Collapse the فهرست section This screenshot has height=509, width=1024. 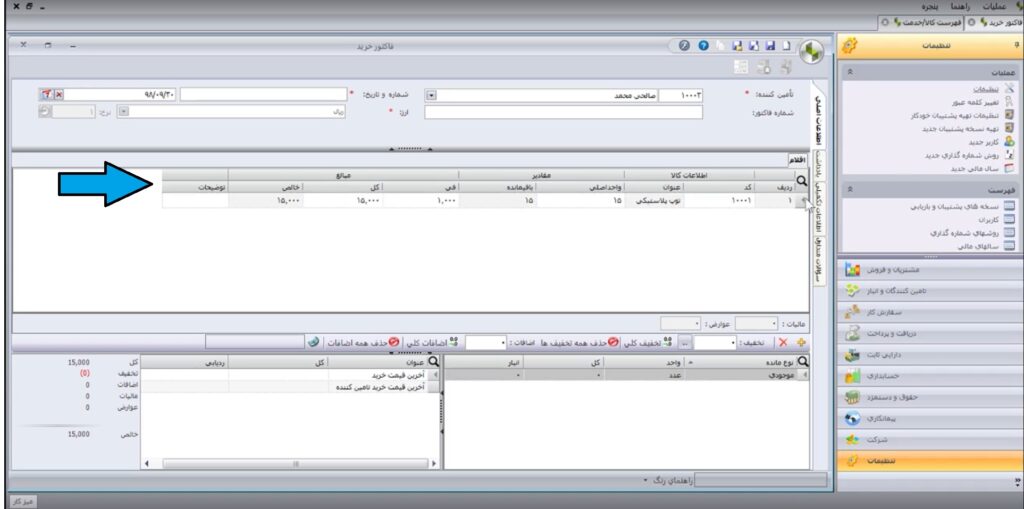tap(848, 189)
